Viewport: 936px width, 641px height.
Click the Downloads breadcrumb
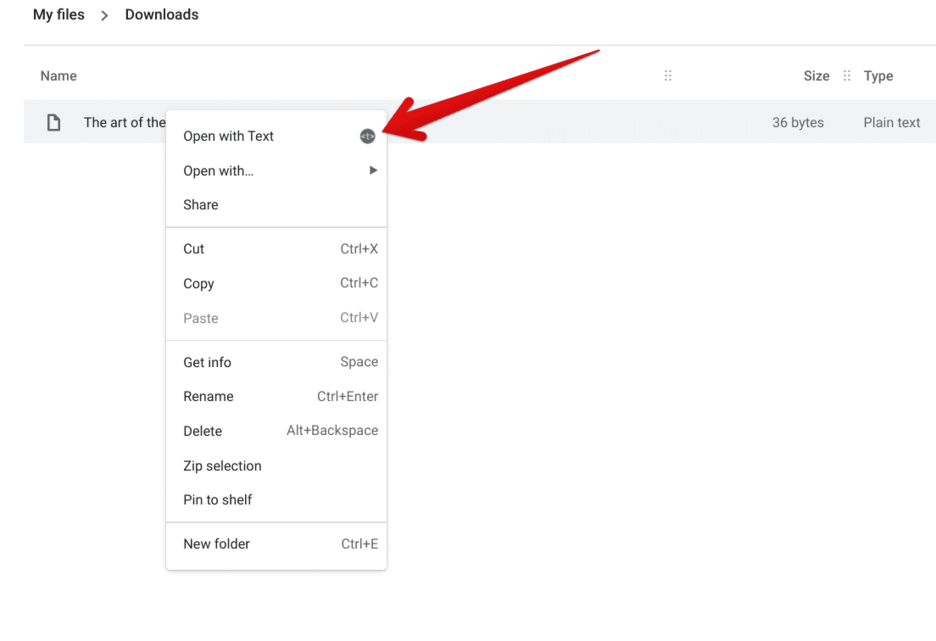point(162,14)
